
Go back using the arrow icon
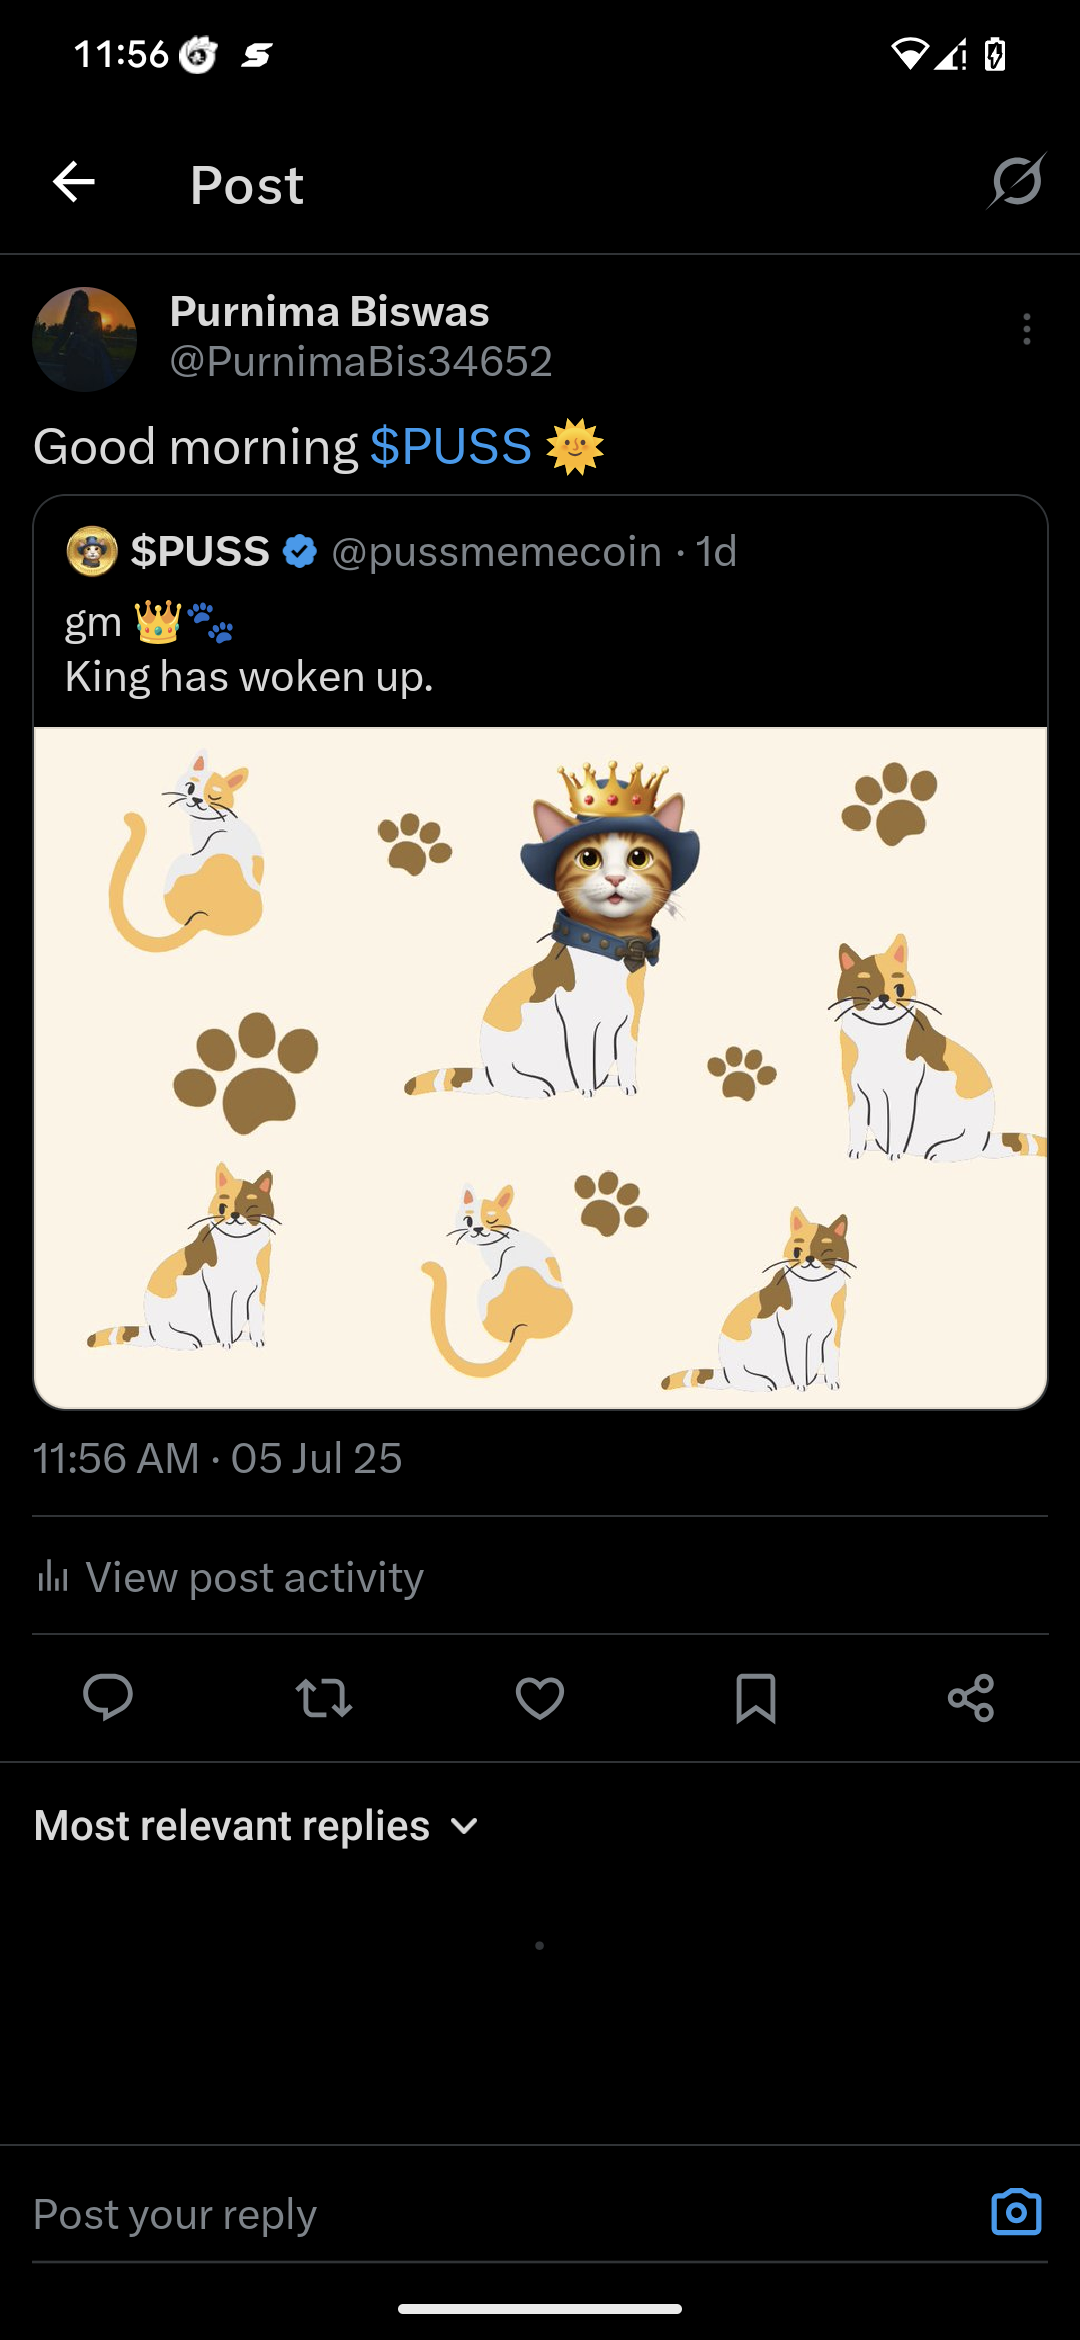point(74,182)
